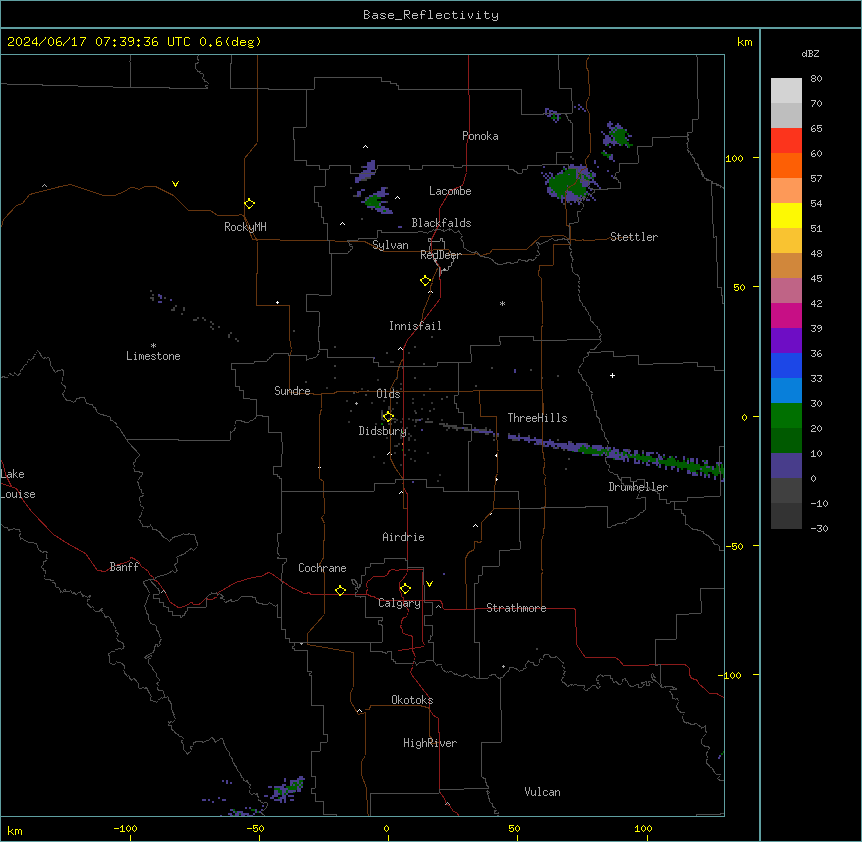Screen dimensions: 862x842
Task: Click the yellow V marker east of Calgary
Action: pos(429,584)
